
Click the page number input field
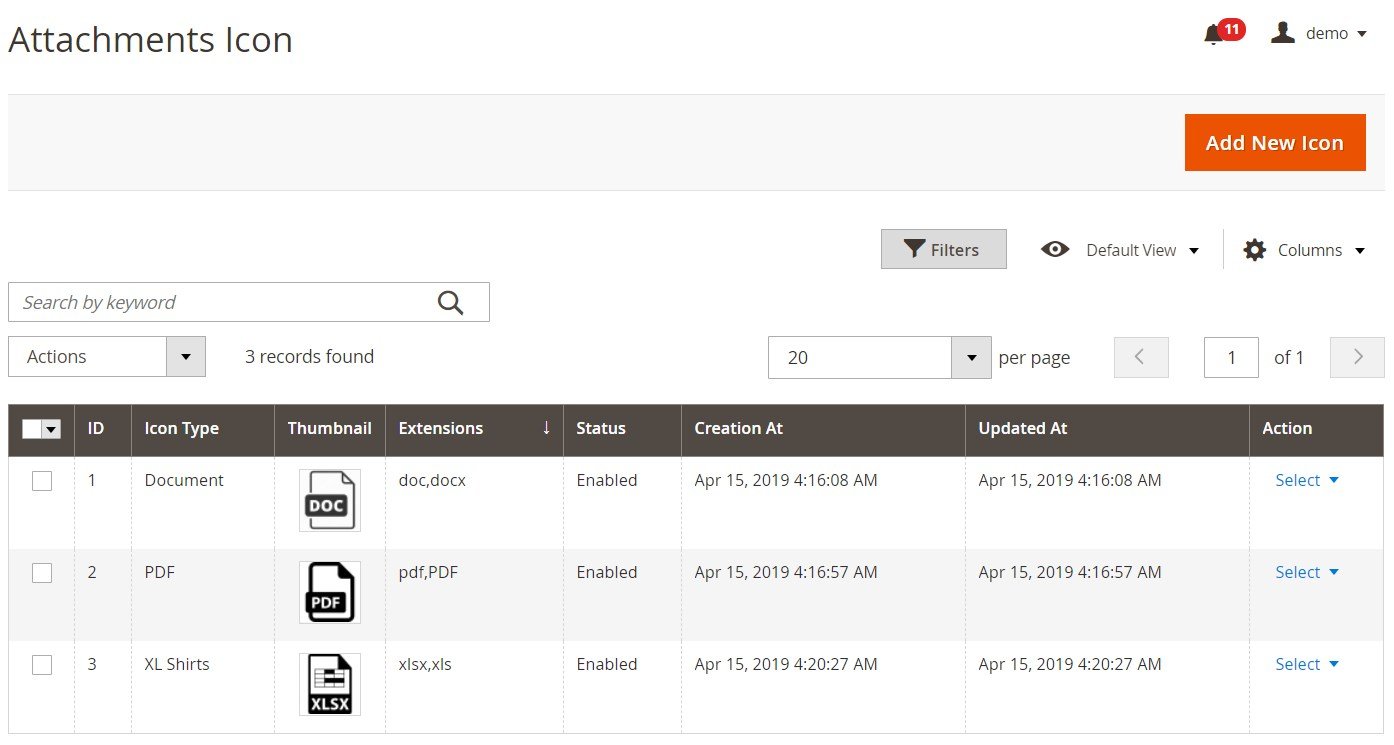click(1231, 357)
